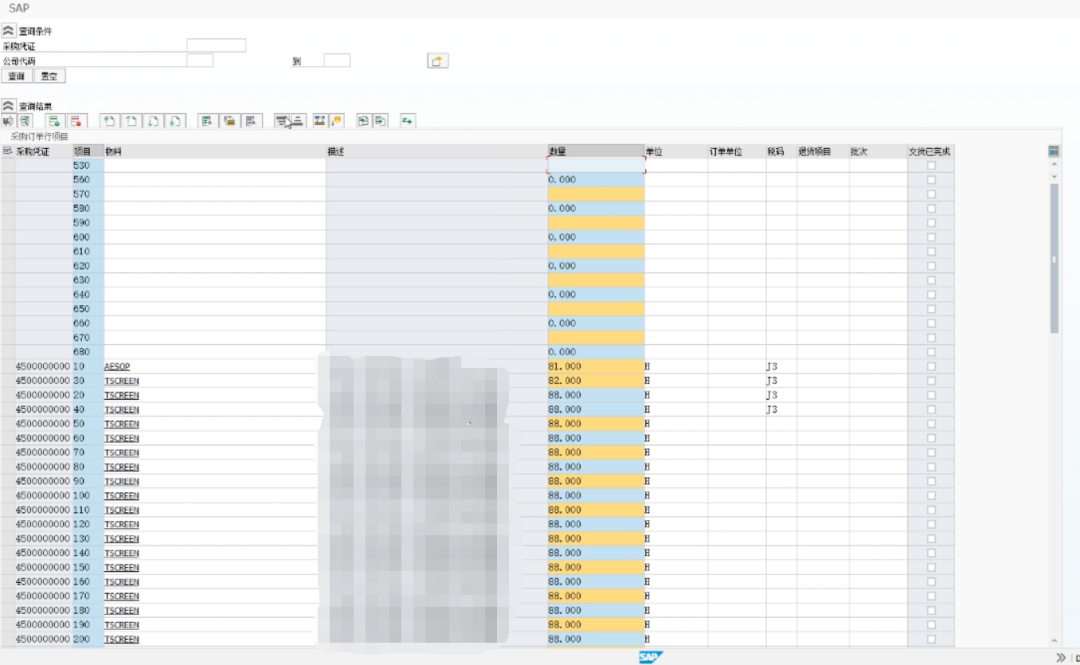
Task: Click the vertical scrollbar thumb of the table
Action: click(x=1054, y=258)
